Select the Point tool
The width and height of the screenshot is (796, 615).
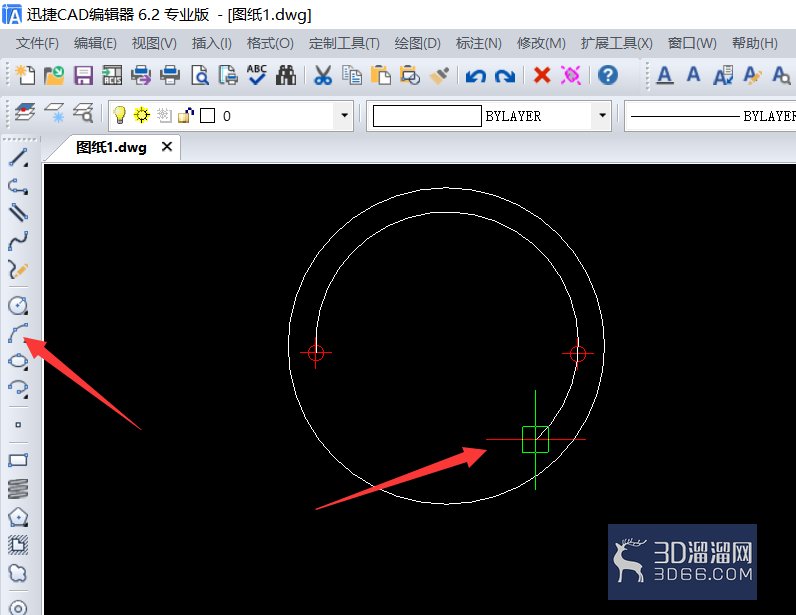tap(18, 425)
